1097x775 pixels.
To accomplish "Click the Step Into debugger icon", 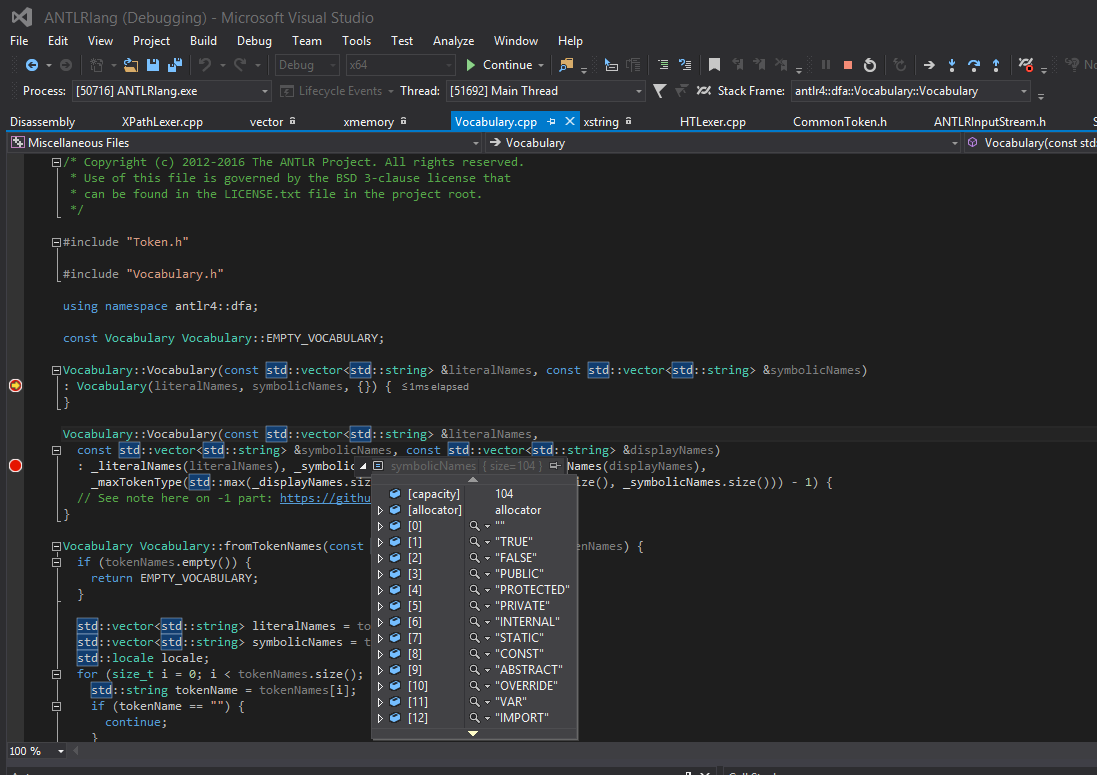I will pyautogui.click(x=952, y=65).
